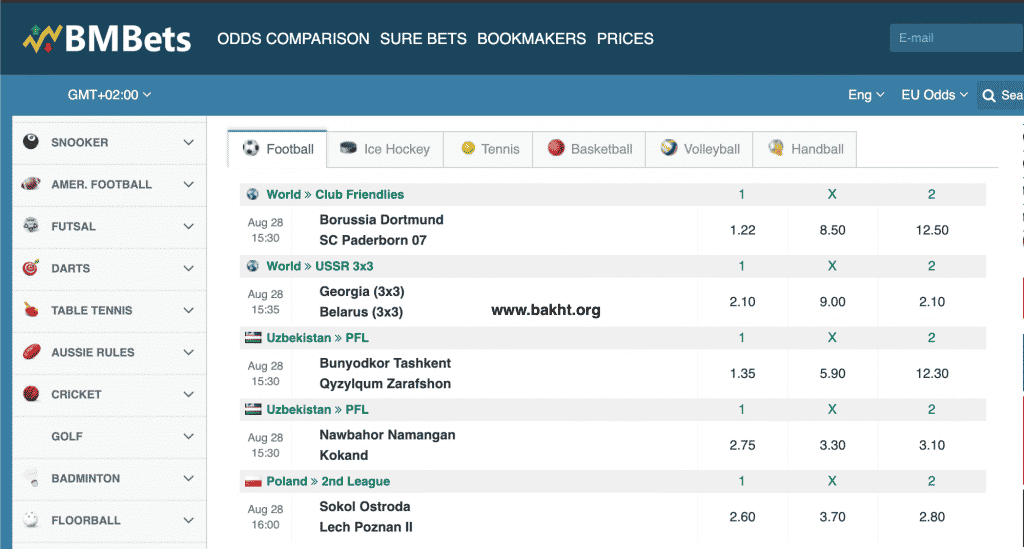1024x549 pixels.
Task: Switch to the Basketball tab
Action: point(589,149)
